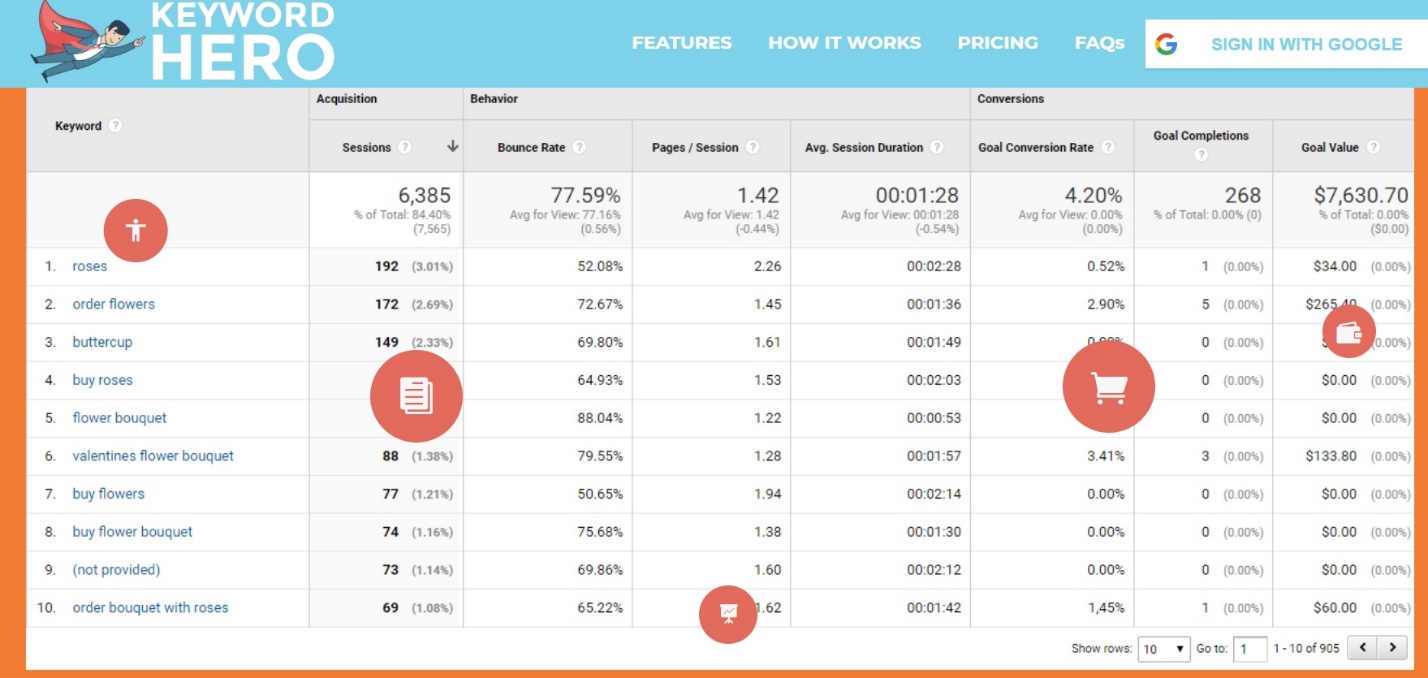Open 'valentines flower bouquet' keyword link
Viewport: 1428px width, 678px height.
click(x=153, y=456)
